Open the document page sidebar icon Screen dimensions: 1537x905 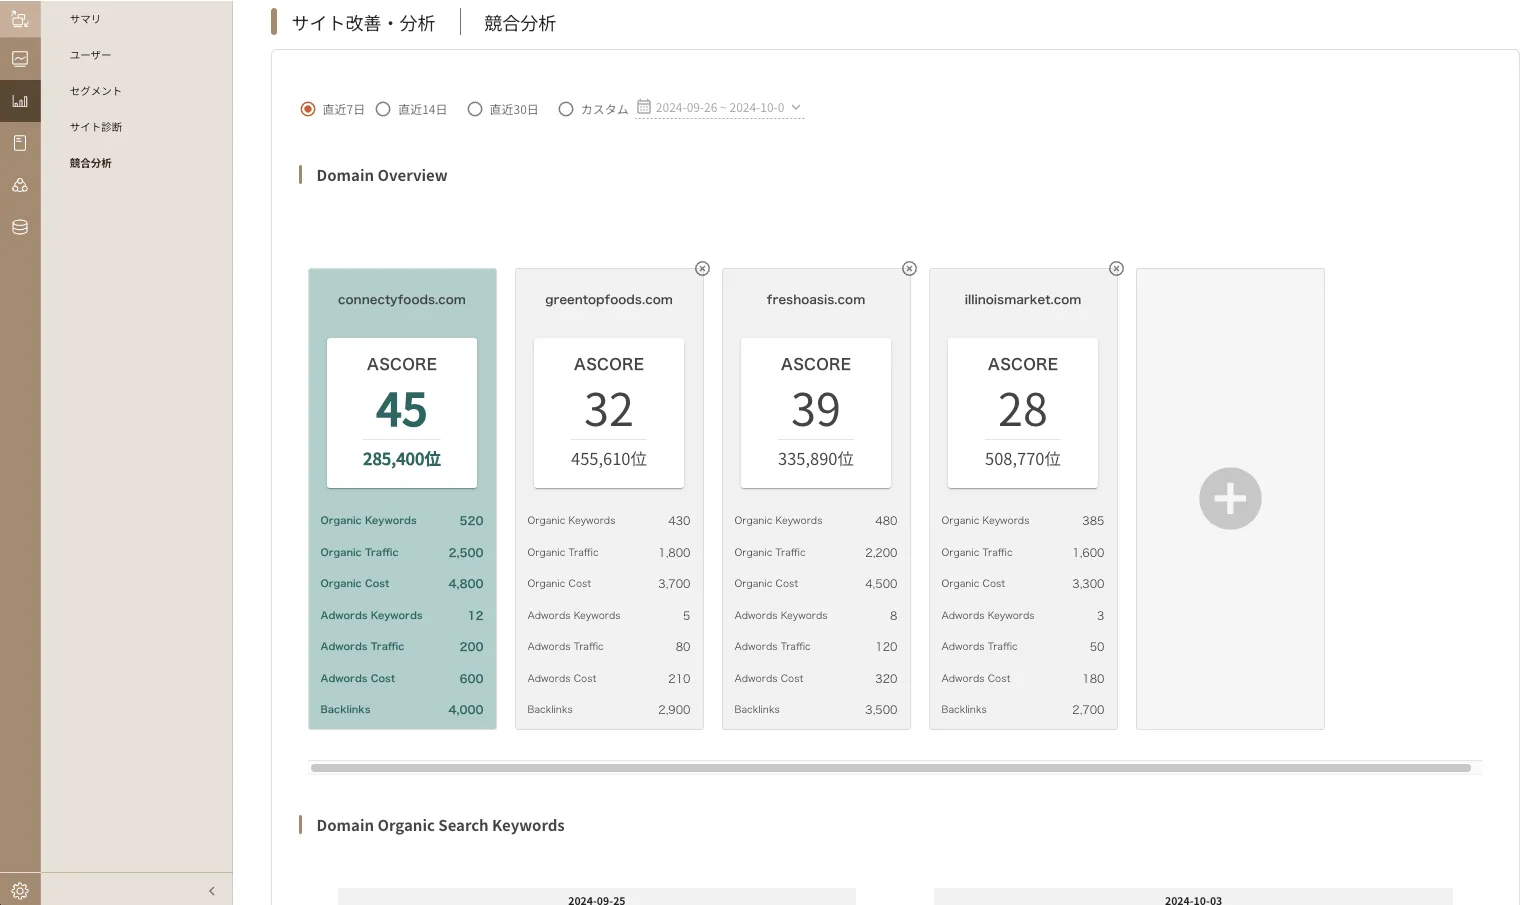(x=20, y=143)
